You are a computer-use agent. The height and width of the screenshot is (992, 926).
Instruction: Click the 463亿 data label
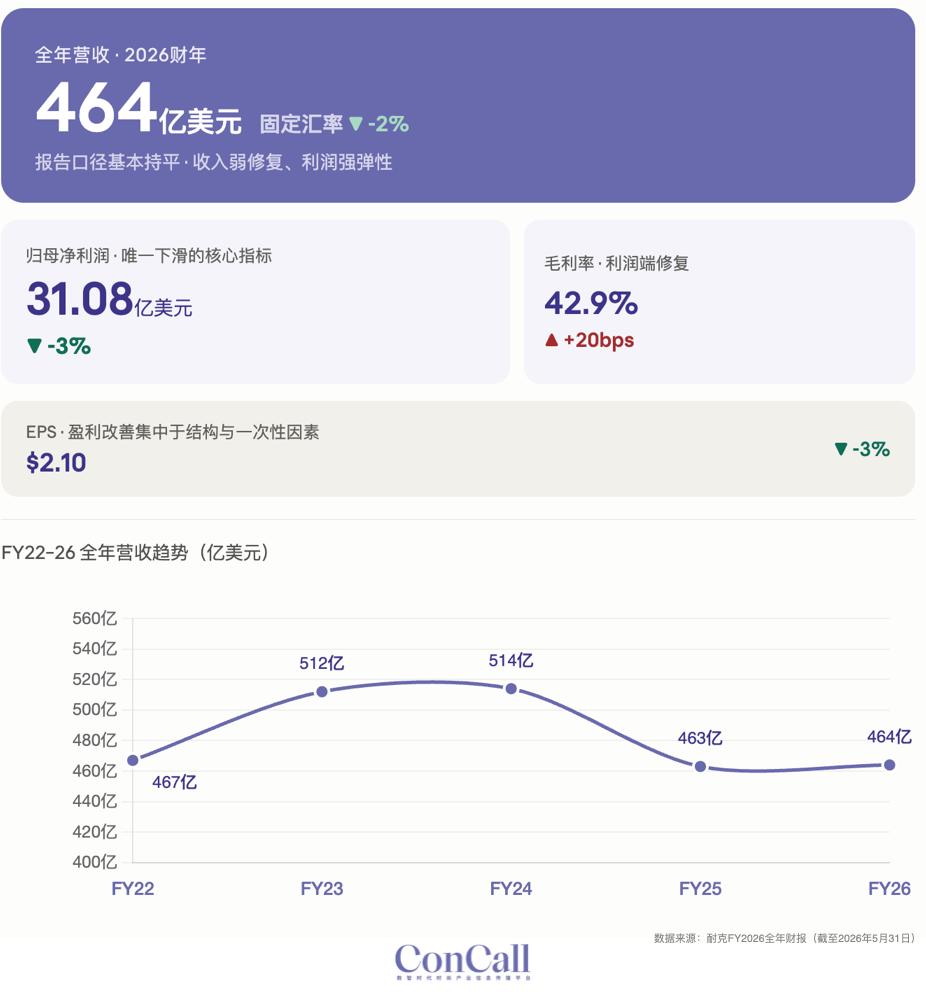coord(700,738)
